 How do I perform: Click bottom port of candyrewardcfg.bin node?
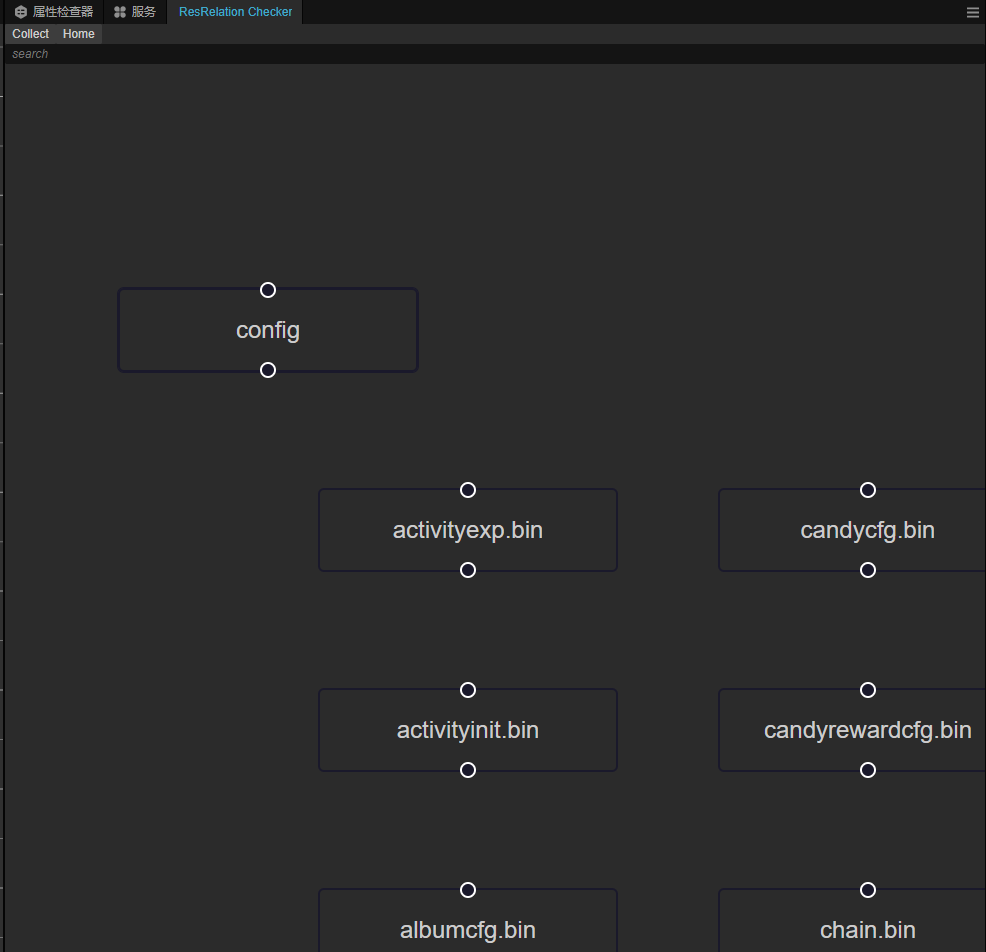click(x=868, y=770)
